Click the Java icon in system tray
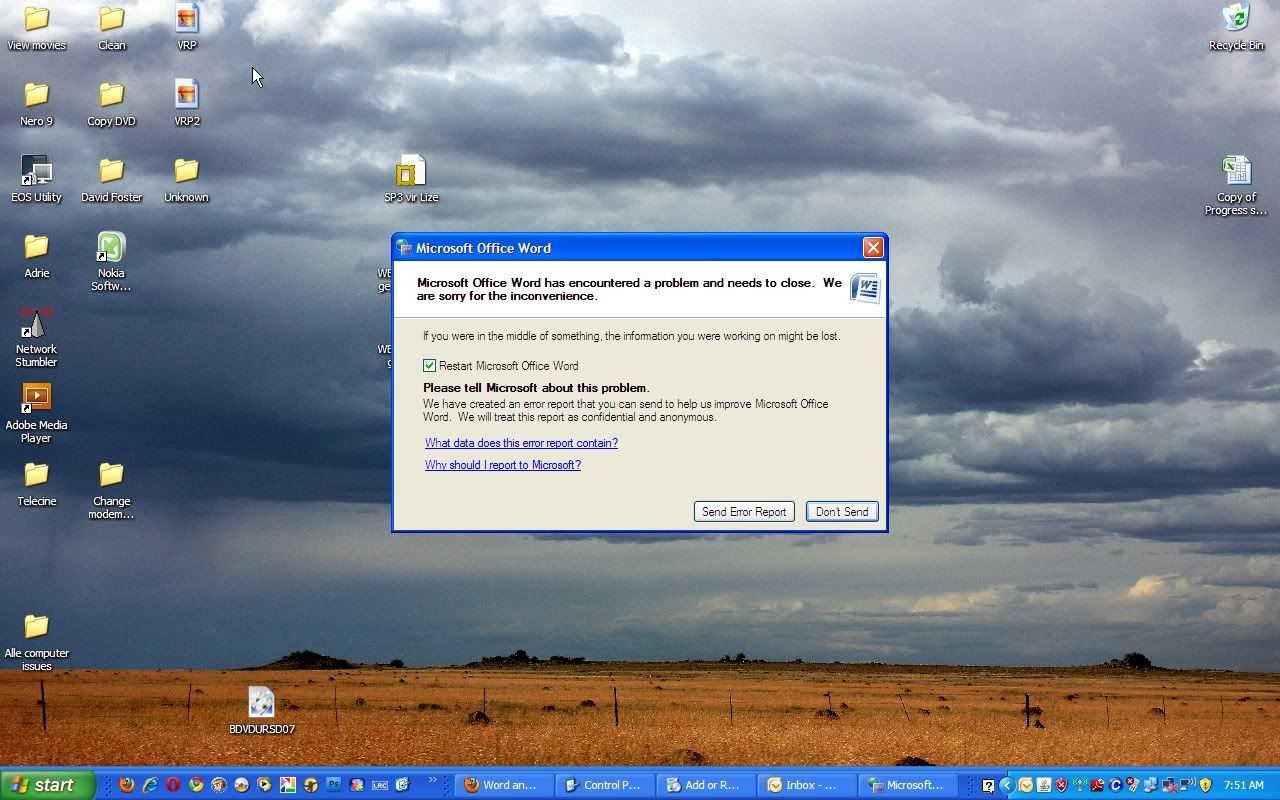The width and height of the screenshot is (1280, 800). [x=1044, y=785]
